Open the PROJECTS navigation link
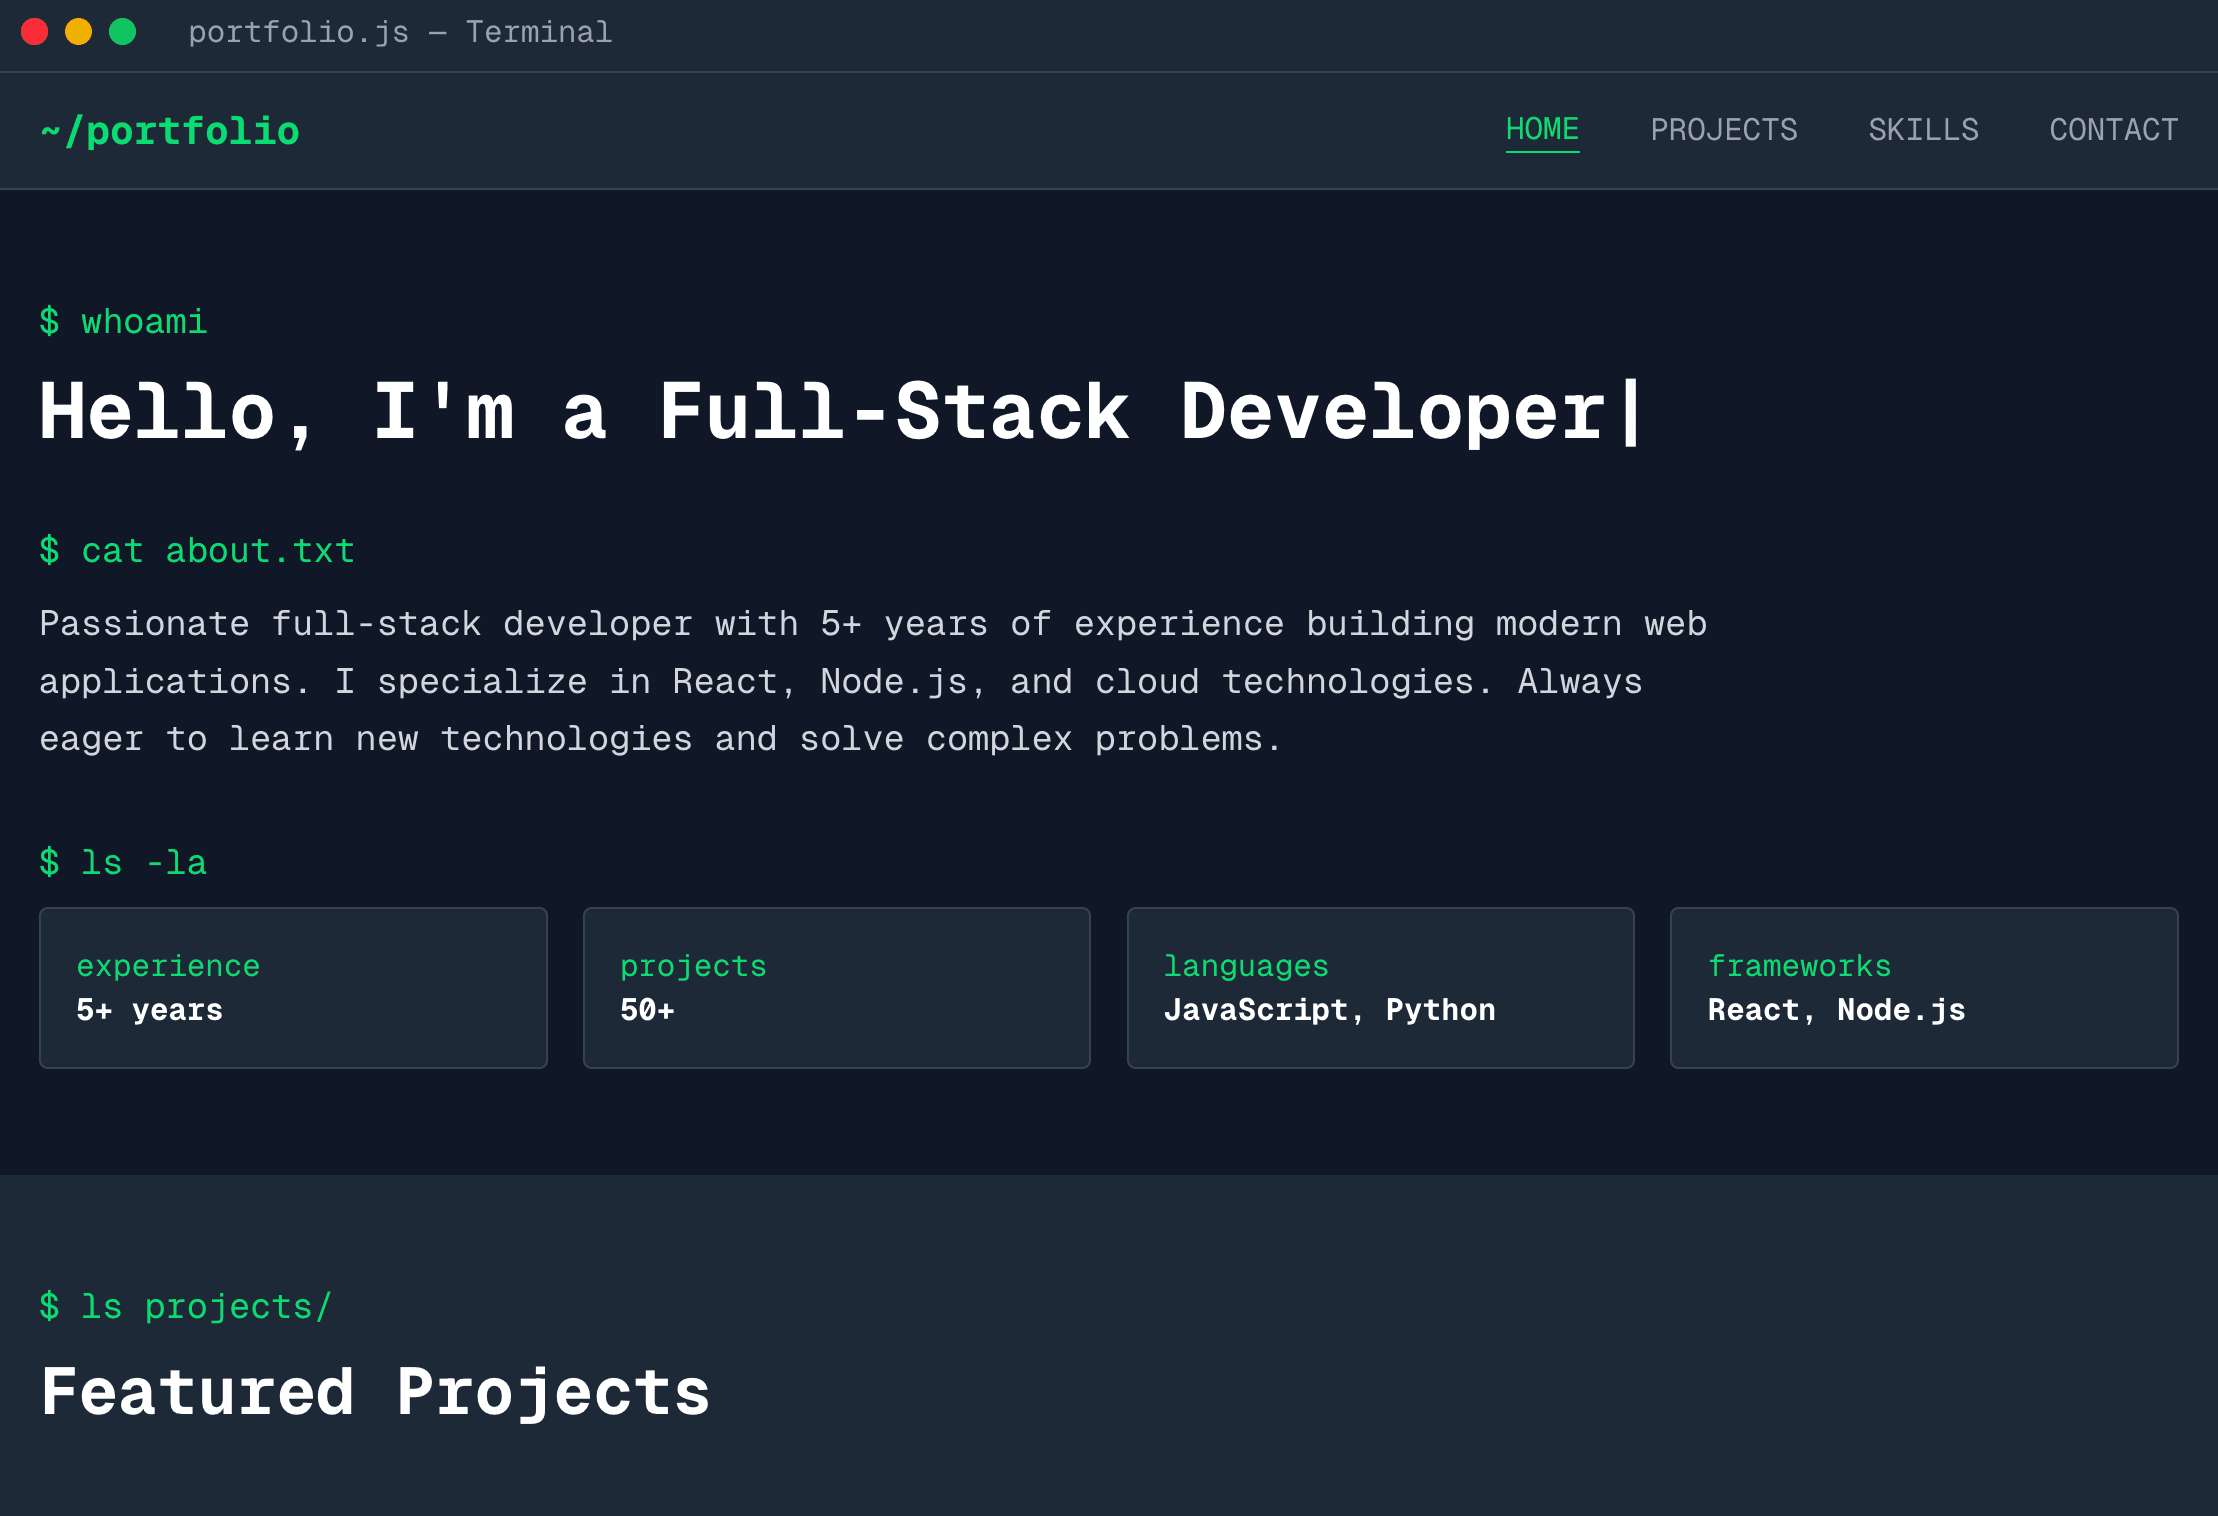The height and width of the screenshot is (1516, 2218). point(1723,130)
